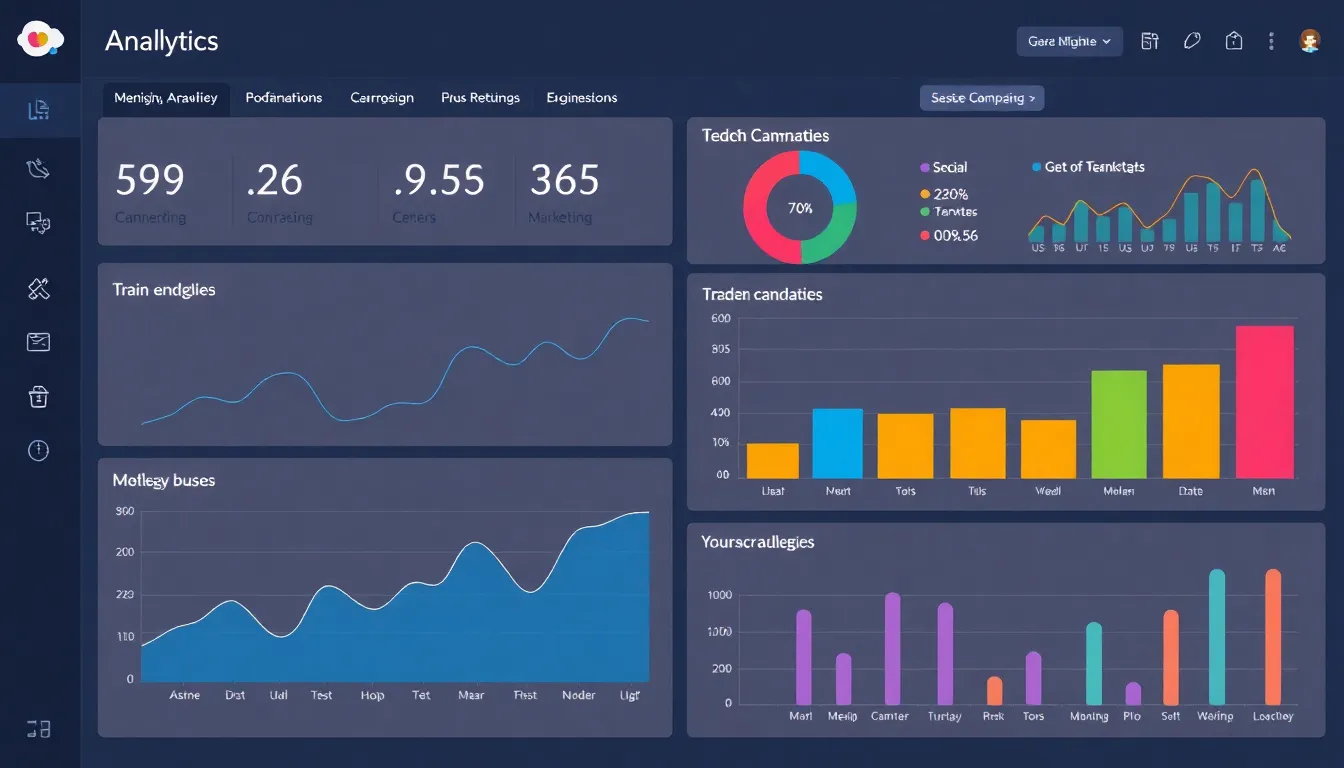
Task: Click the clock/history icon in the sidebar
Action: pos(38,450)
